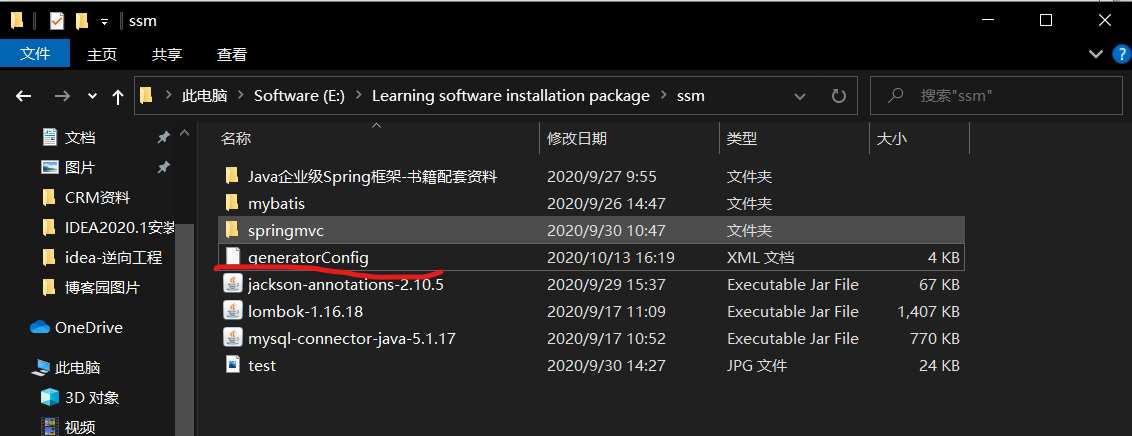
Task: Click the OneDrive cloud icon
Action: click(40, 327)
